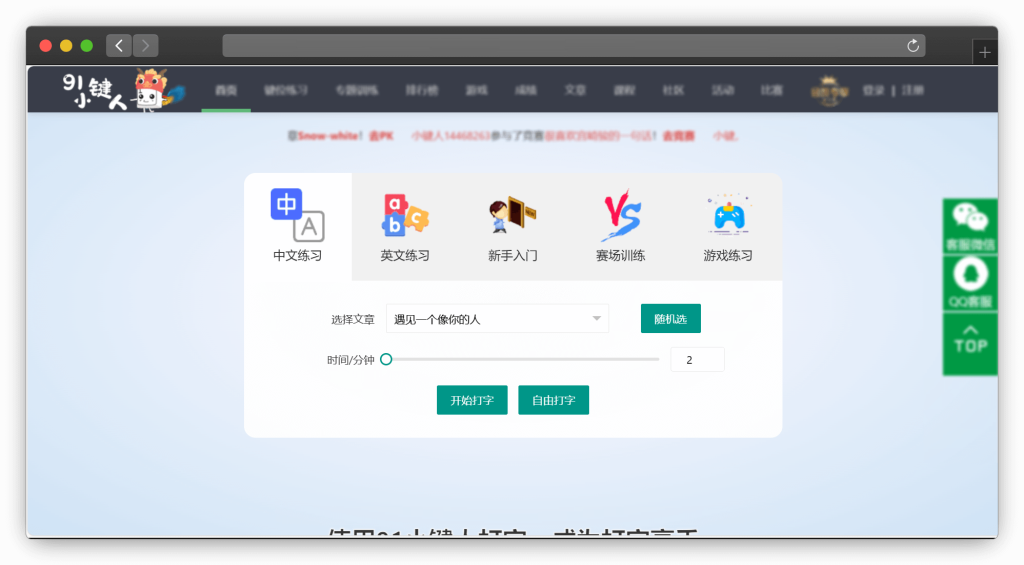Image resolution: width=1024 pixels, height=565 pixels.
Task: Click the 随机选 button
Action: [x=671, y=319]
